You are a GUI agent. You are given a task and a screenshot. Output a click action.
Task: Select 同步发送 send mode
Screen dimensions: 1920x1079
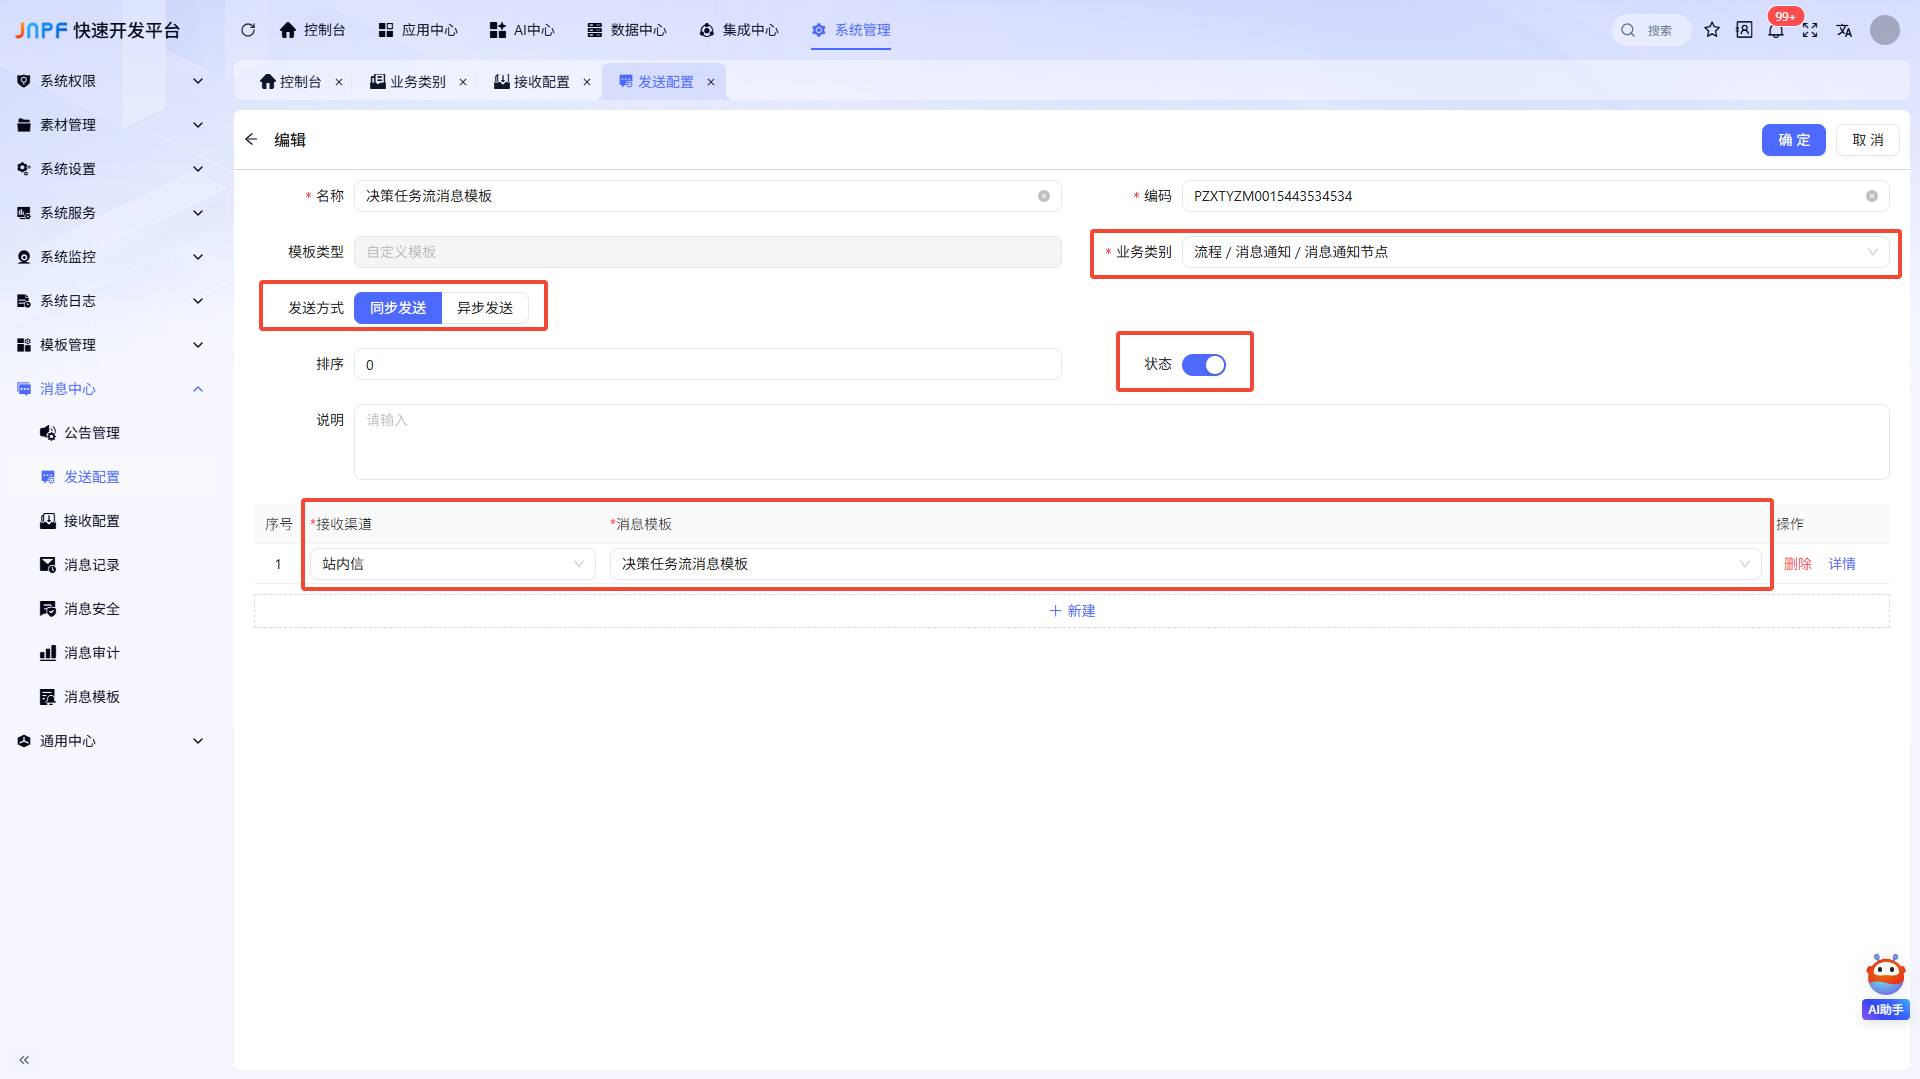point(398,308)
